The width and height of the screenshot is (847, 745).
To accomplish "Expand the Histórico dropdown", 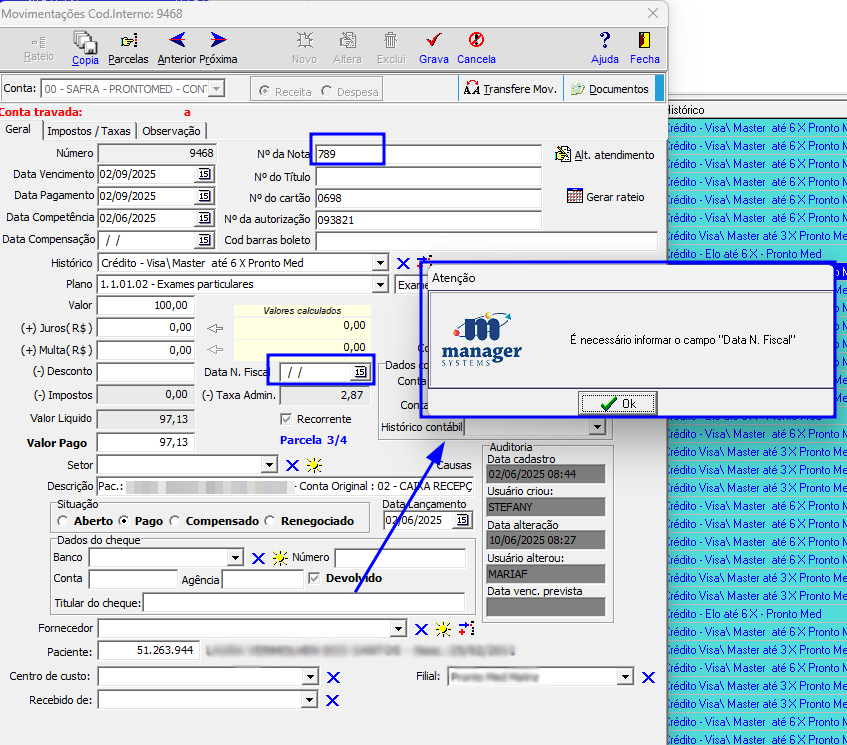I will [x=380, y=263].
